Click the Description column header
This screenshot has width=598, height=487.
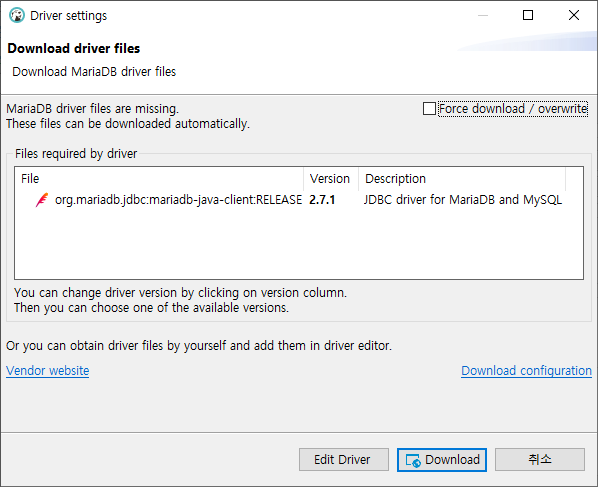coord(462,179)
